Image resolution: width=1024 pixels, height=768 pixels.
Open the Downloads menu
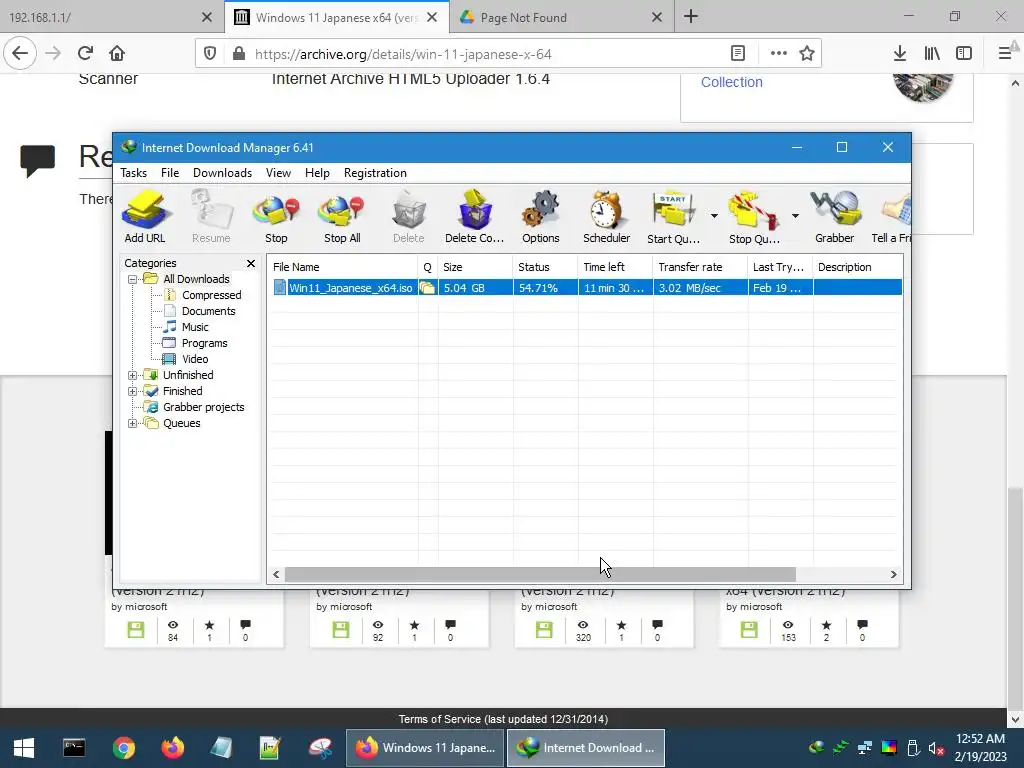pos(222,173)
